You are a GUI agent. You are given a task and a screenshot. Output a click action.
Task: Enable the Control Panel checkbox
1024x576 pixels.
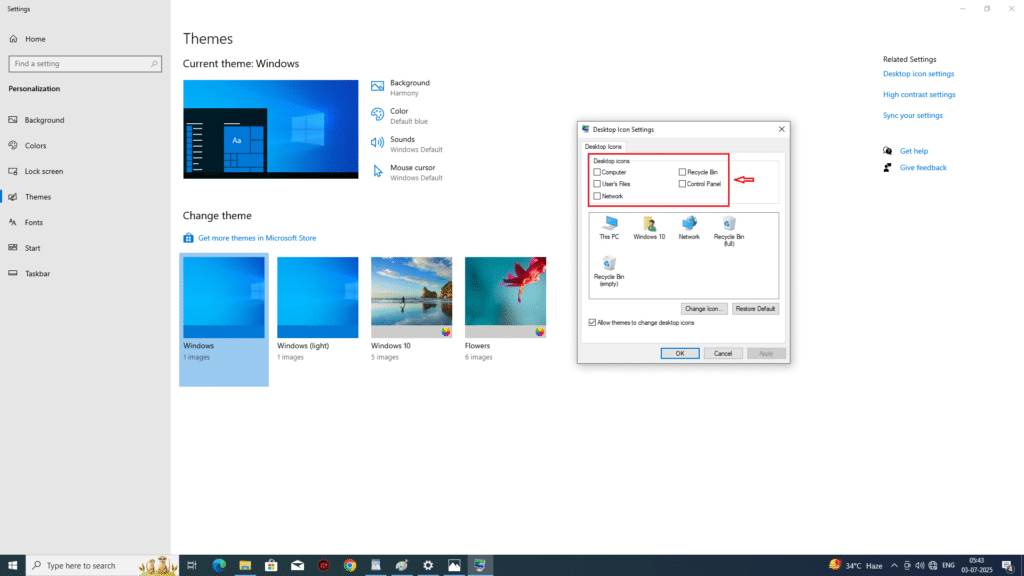pos(682,184)
